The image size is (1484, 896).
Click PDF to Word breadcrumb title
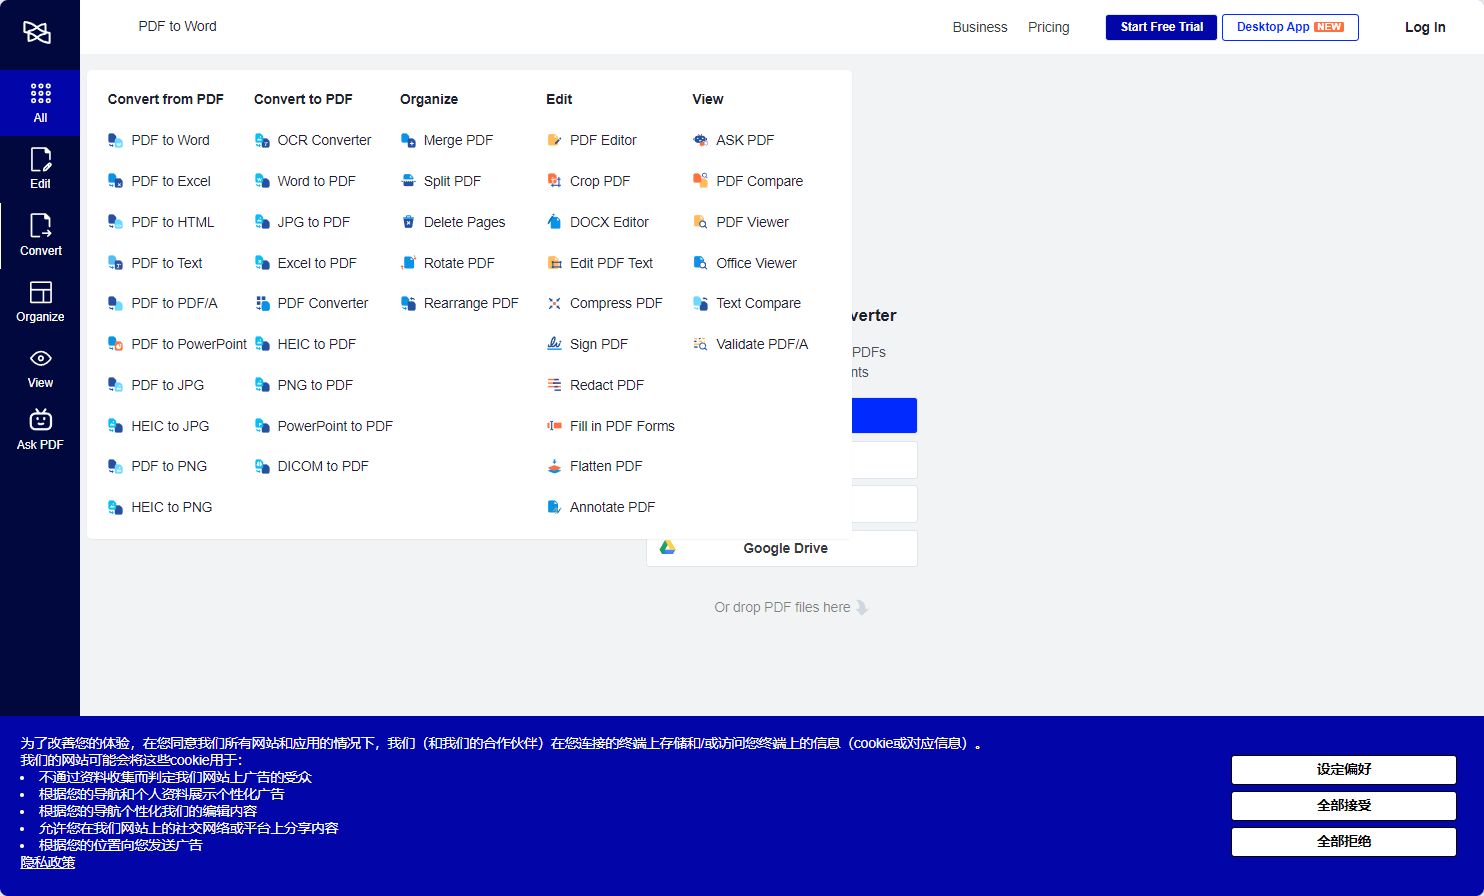pyautogui.click(x=178, y=26)
